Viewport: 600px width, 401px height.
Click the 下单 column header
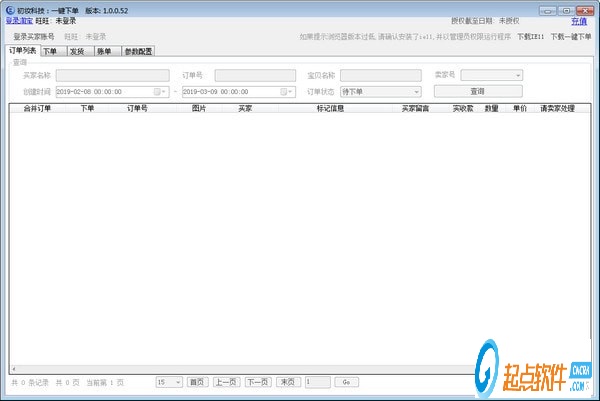(x=87, y=109)
